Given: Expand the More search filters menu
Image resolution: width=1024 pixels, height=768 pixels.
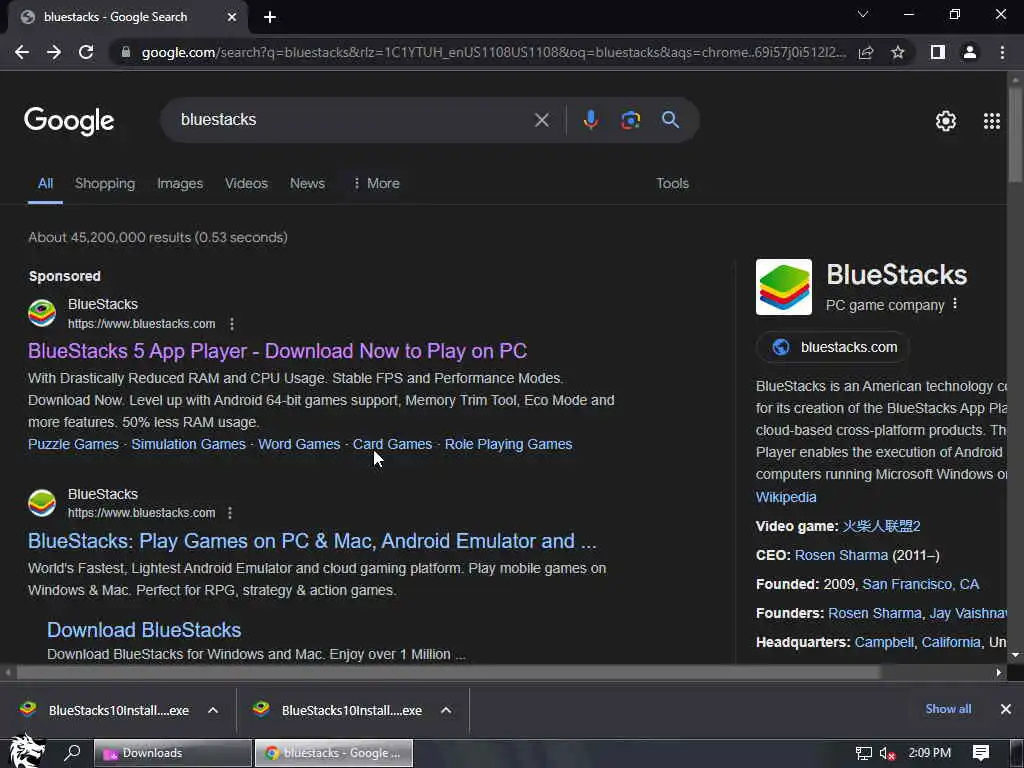Looking at the screenshot, I should [x=376, y=184].
